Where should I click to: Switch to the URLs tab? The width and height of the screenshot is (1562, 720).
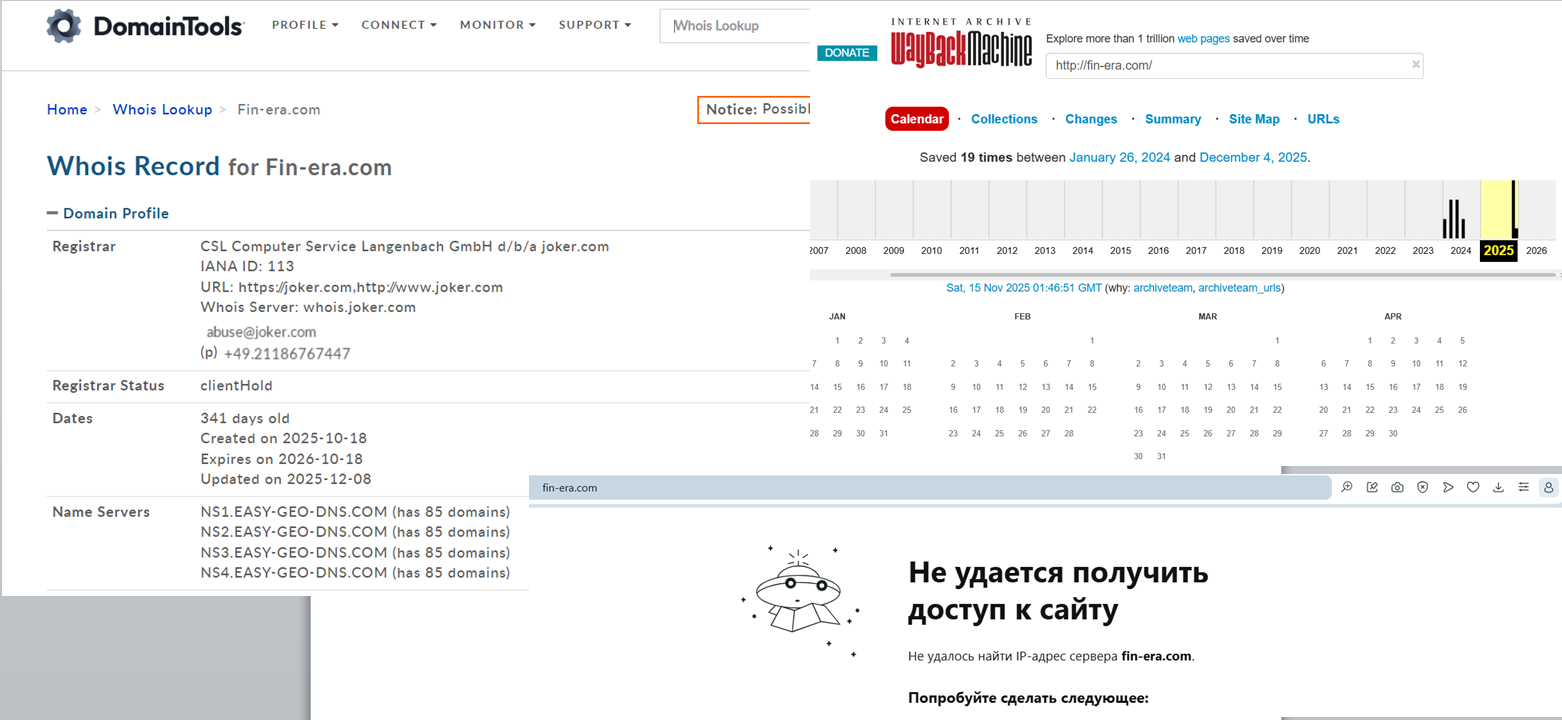[x=1323, y=119]
